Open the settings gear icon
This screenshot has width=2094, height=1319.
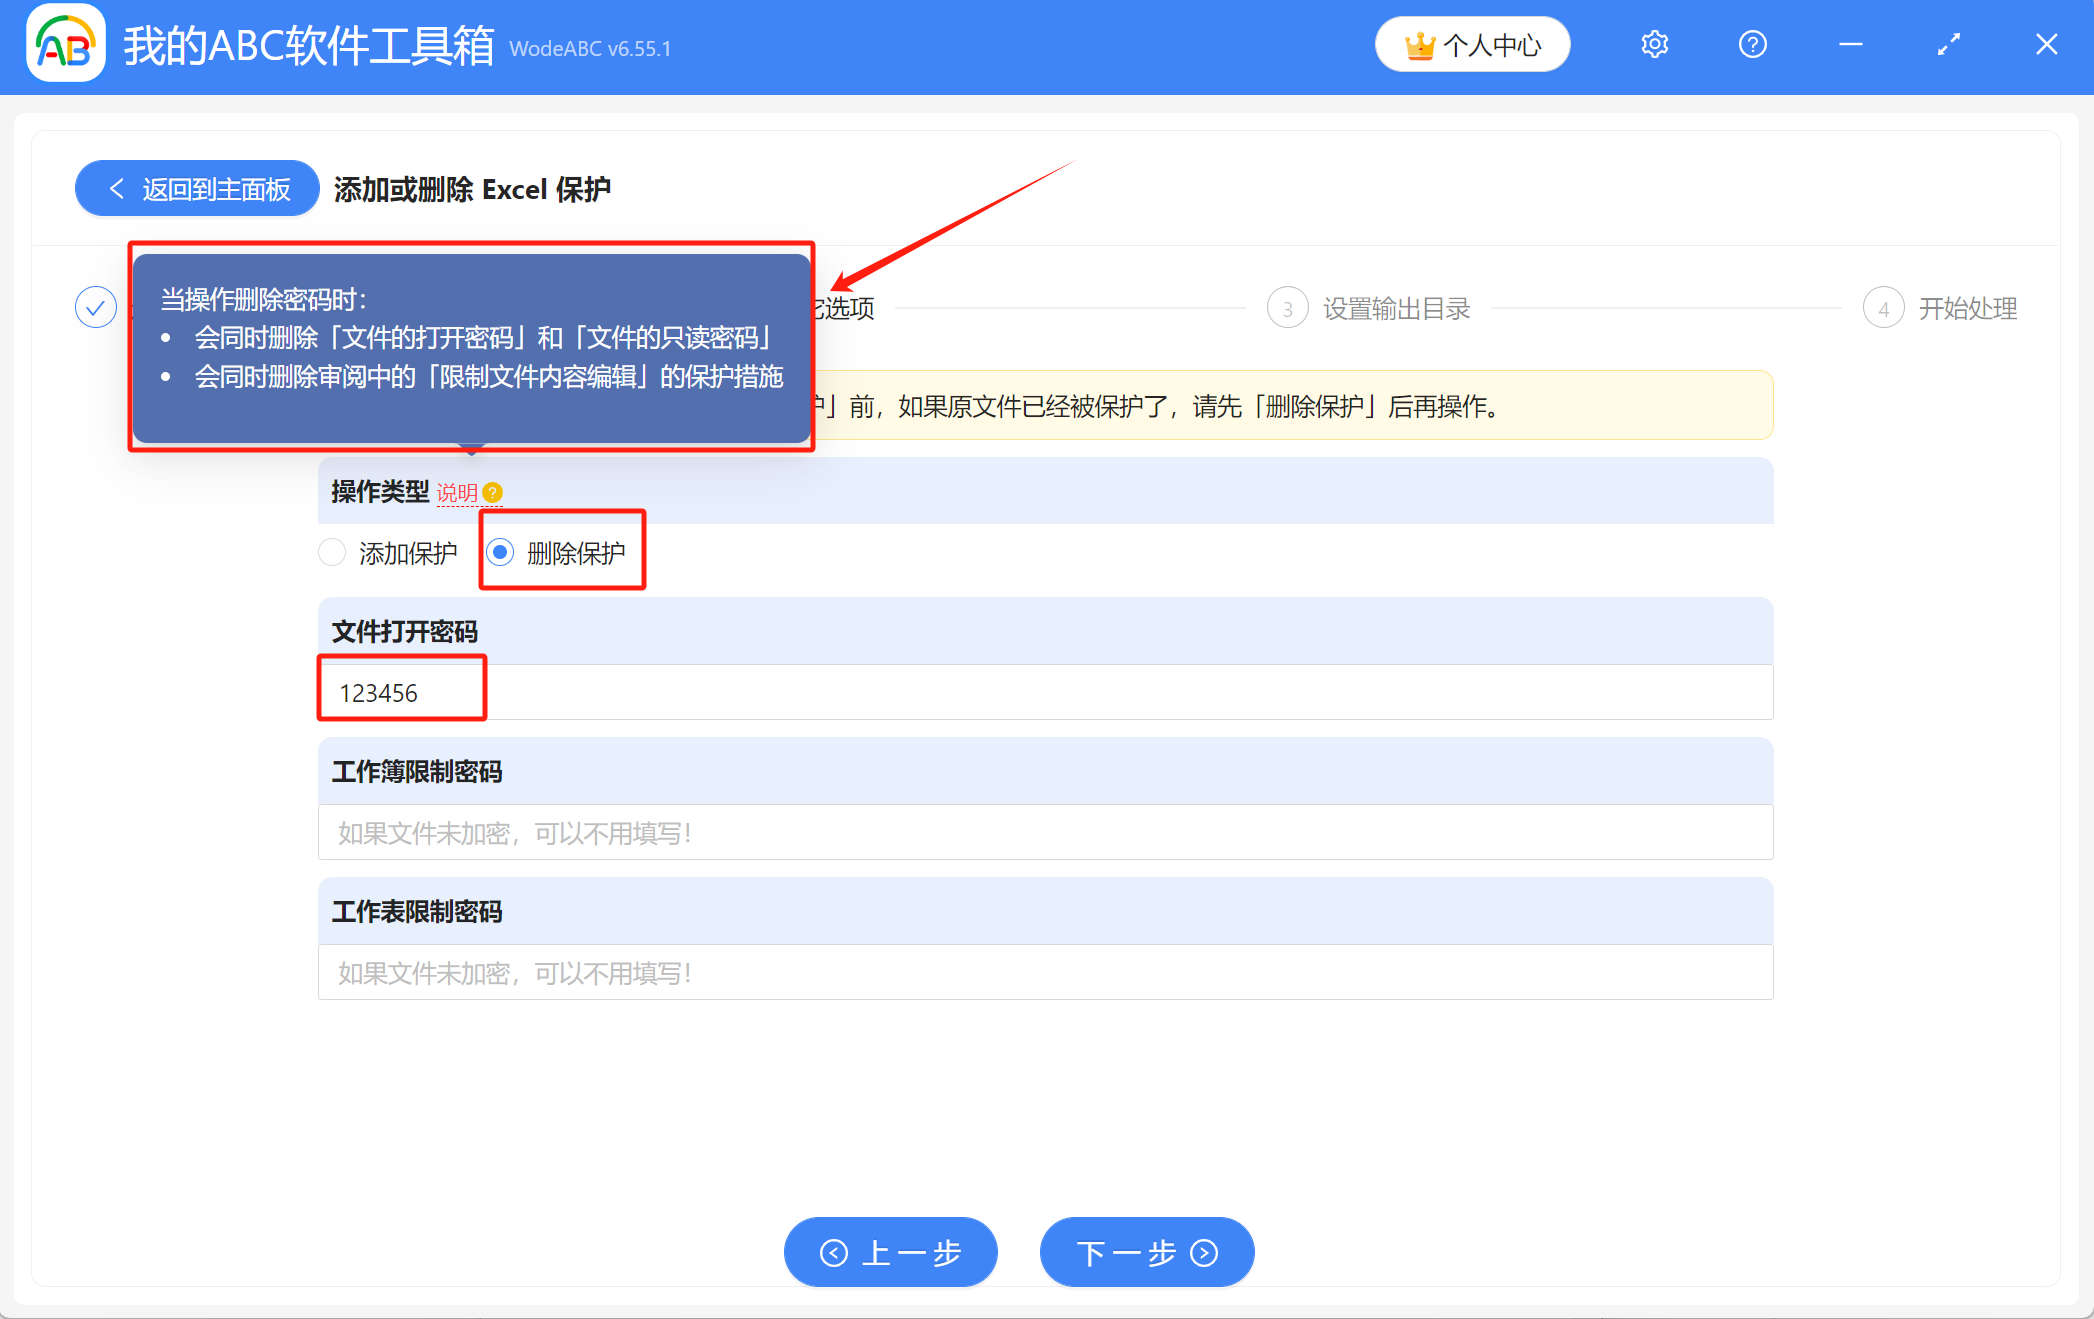coord(1654,45)
